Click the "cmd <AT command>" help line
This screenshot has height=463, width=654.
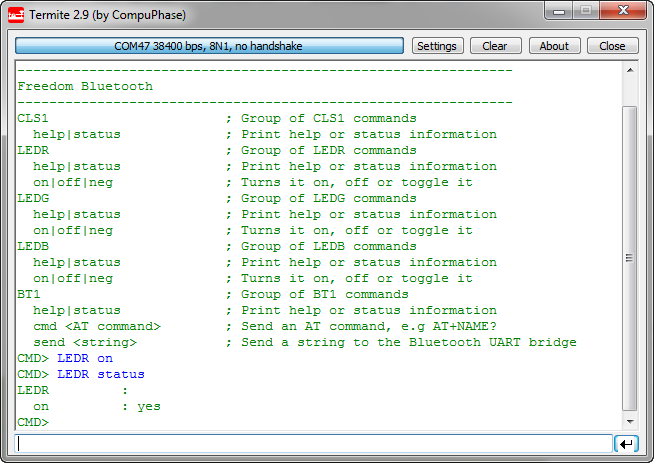pos(96,326)
